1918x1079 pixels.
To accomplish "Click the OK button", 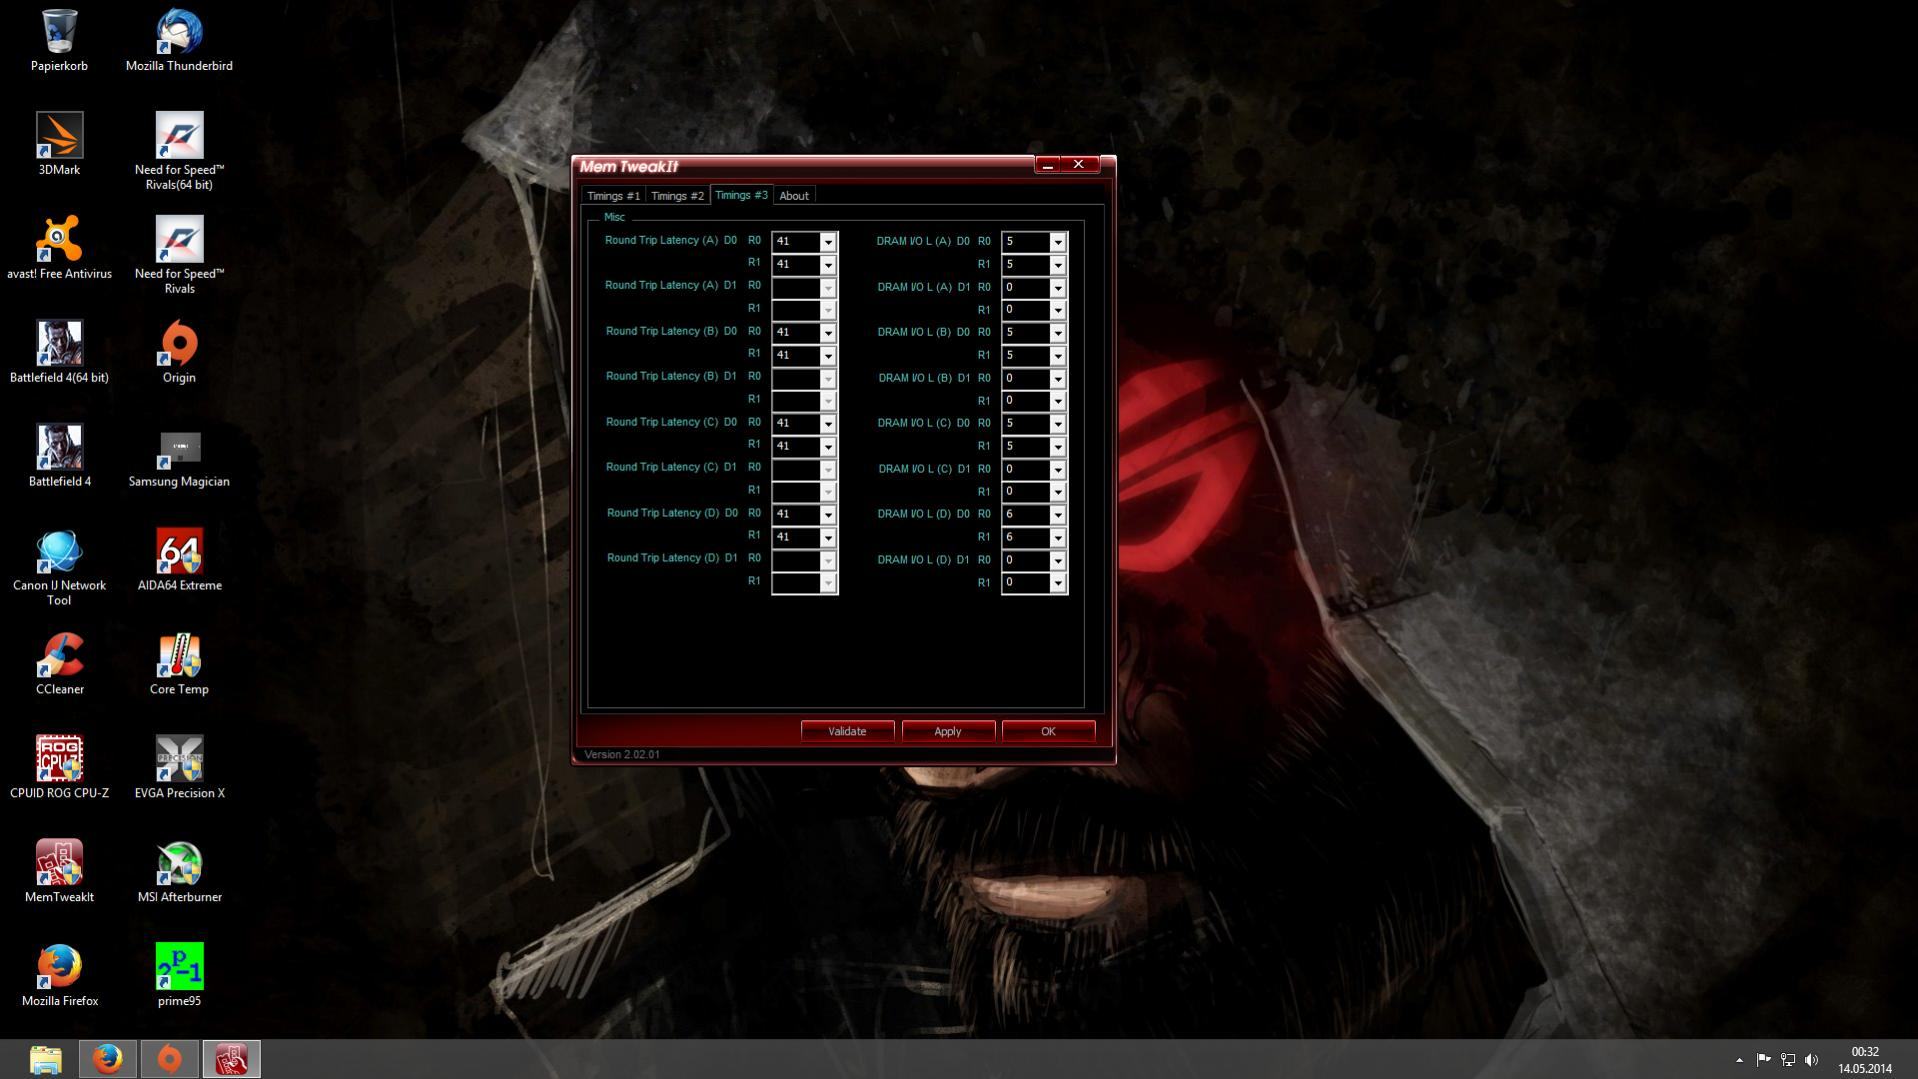I will tap(1048, 731).
